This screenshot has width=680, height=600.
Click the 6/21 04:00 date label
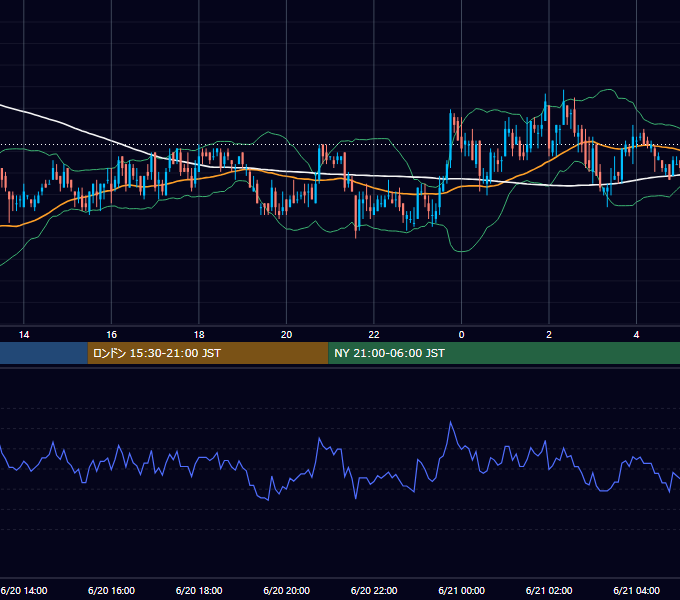637,590
